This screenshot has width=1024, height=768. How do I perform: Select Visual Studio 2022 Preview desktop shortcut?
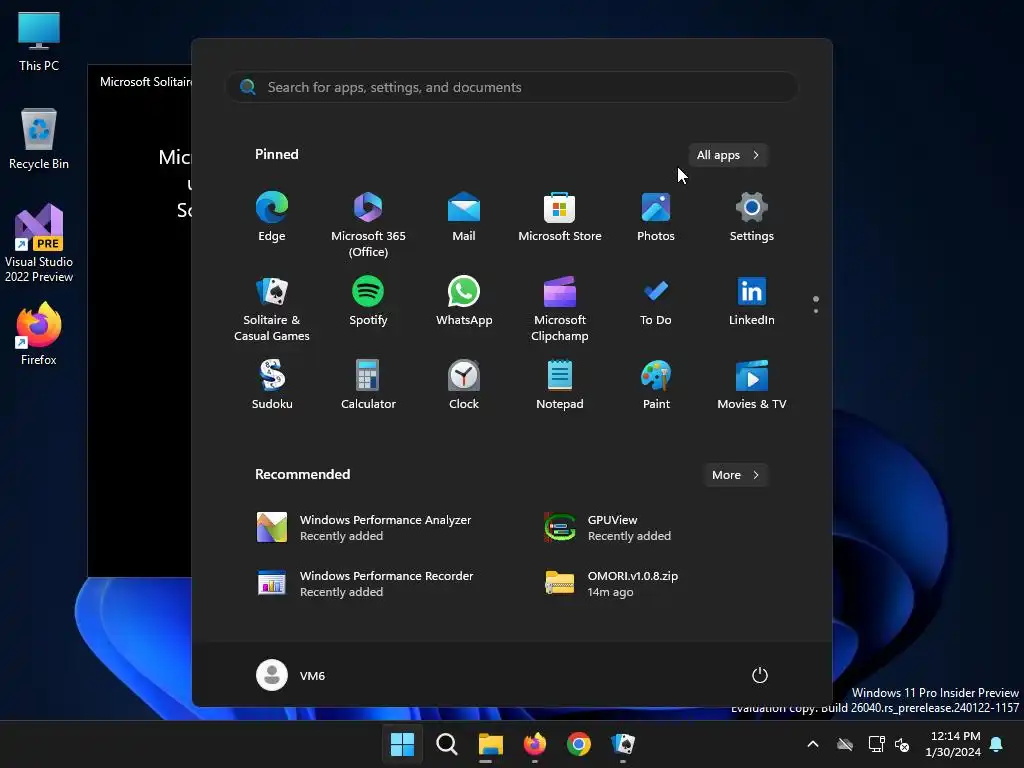39,243
